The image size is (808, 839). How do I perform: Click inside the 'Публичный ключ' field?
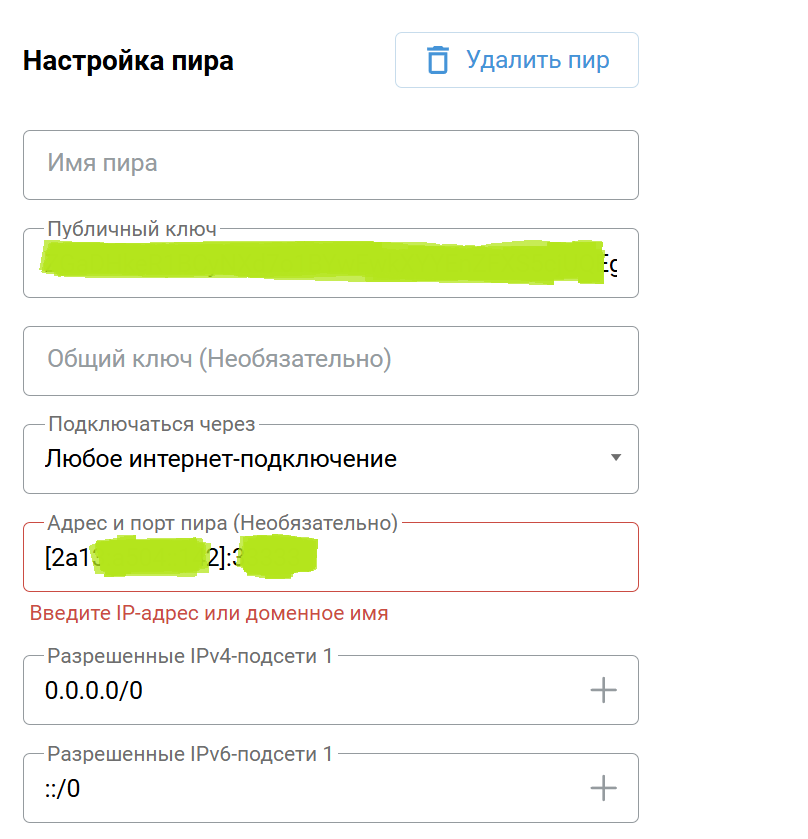pos(331,263)
